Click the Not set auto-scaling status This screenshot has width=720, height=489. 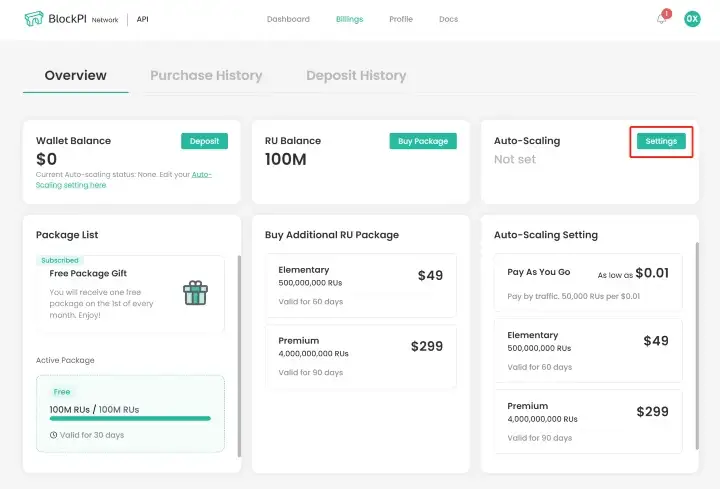click(515, 159)
